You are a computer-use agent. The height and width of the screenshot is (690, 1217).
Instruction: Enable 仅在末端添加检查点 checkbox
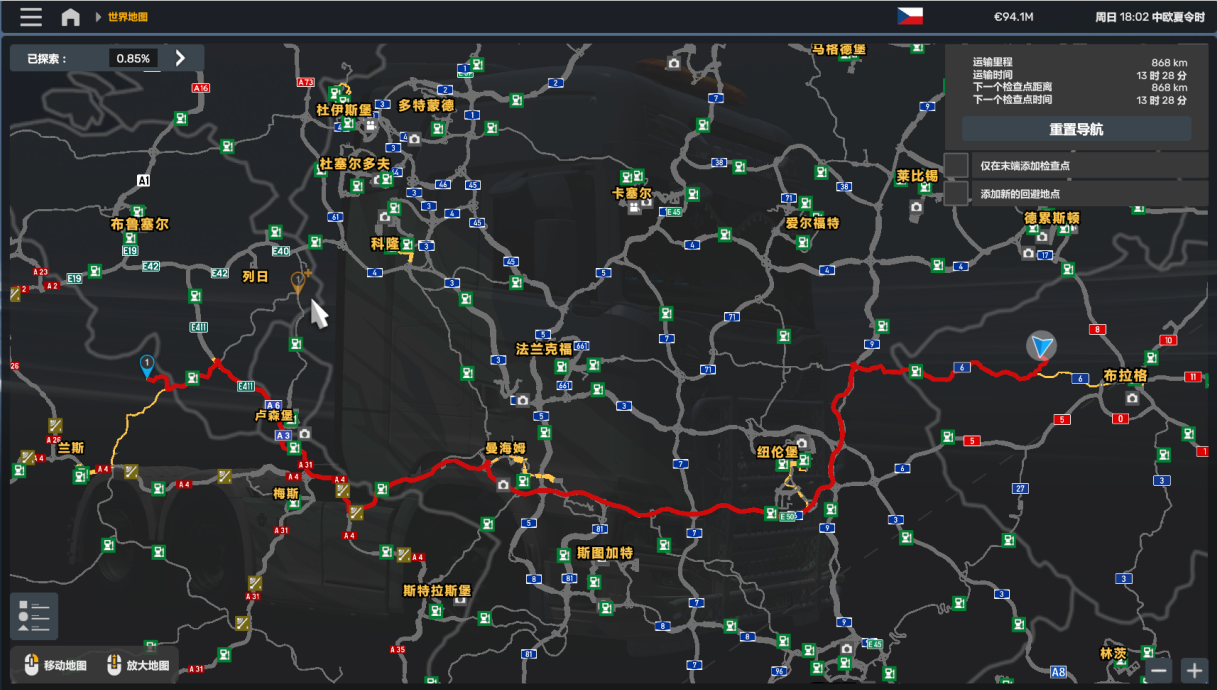point(957,165)
